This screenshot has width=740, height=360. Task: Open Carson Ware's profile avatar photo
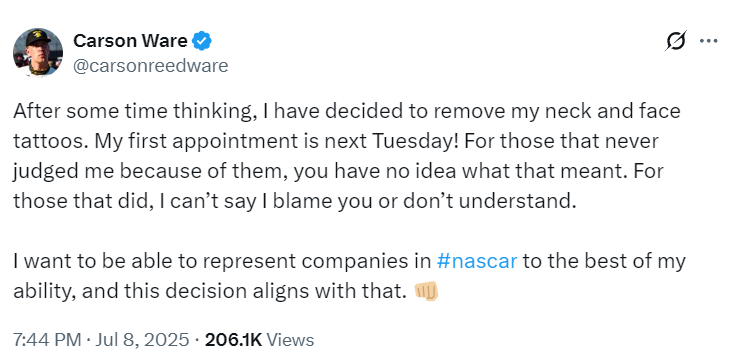(x=38, y=52)
